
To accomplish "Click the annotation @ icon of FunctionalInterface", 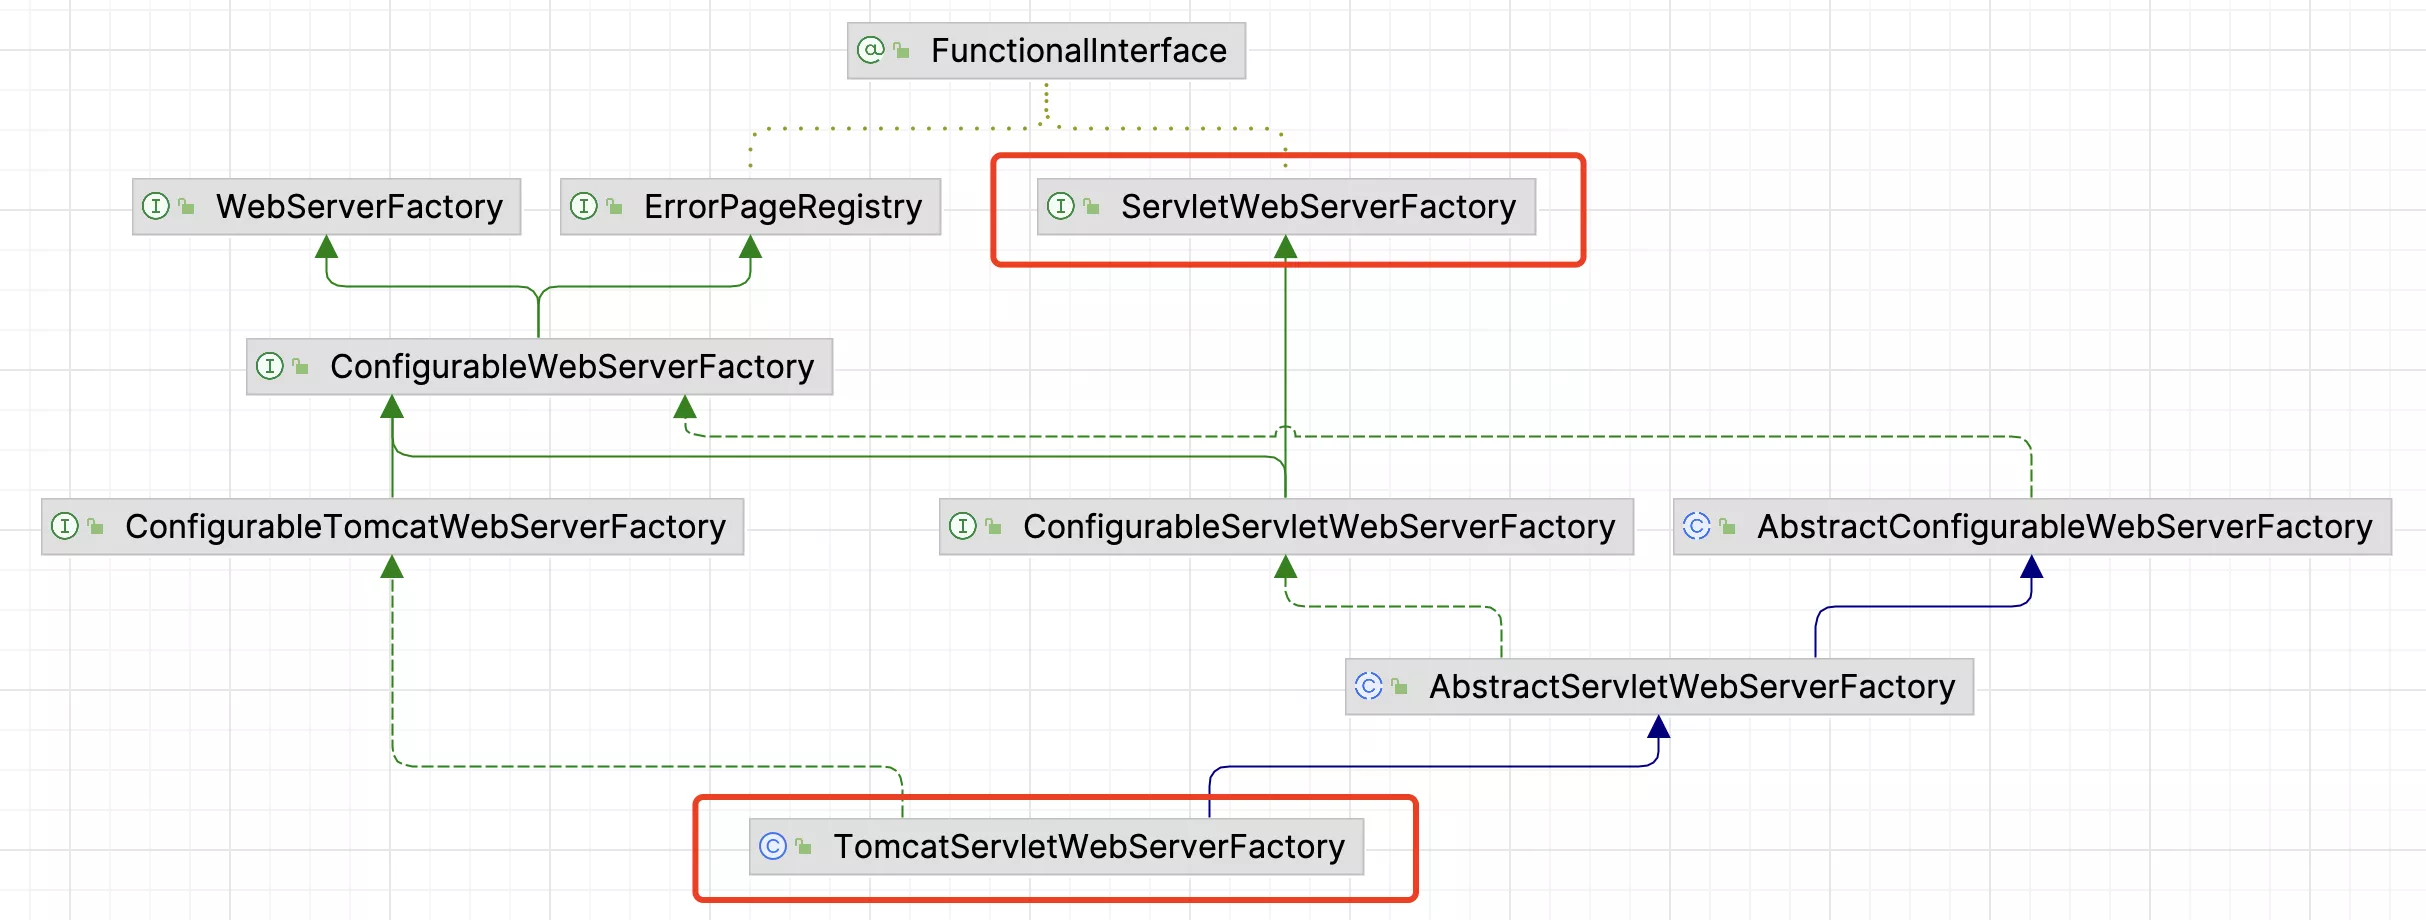I will (x=871, y=50).
